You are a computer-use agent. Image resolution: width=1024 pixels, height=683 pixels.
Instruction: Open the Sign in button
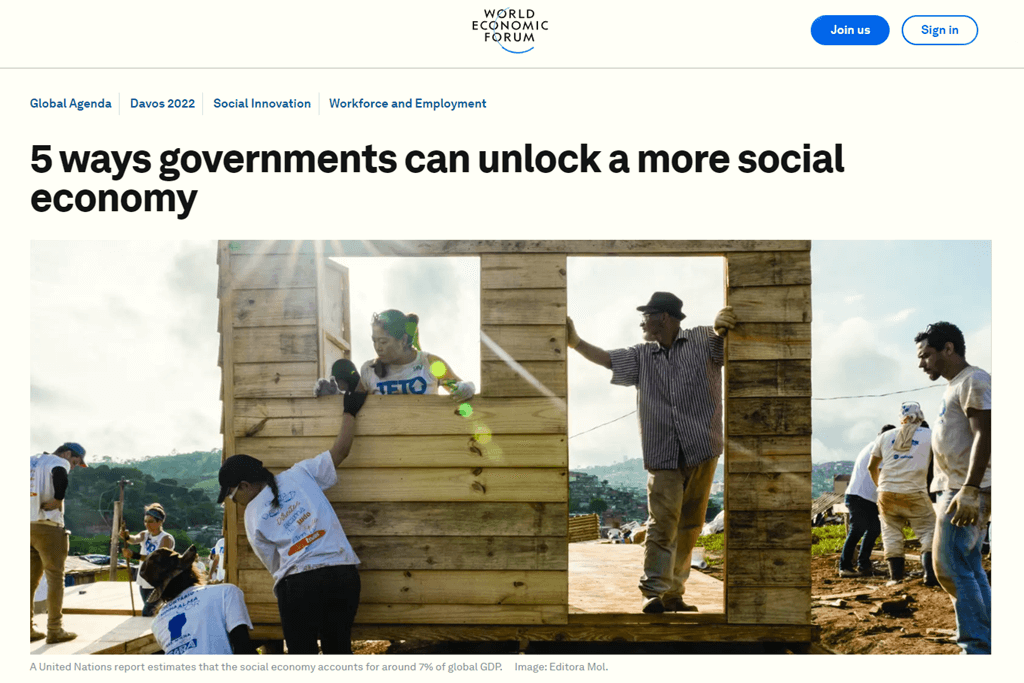click(939, 30)
